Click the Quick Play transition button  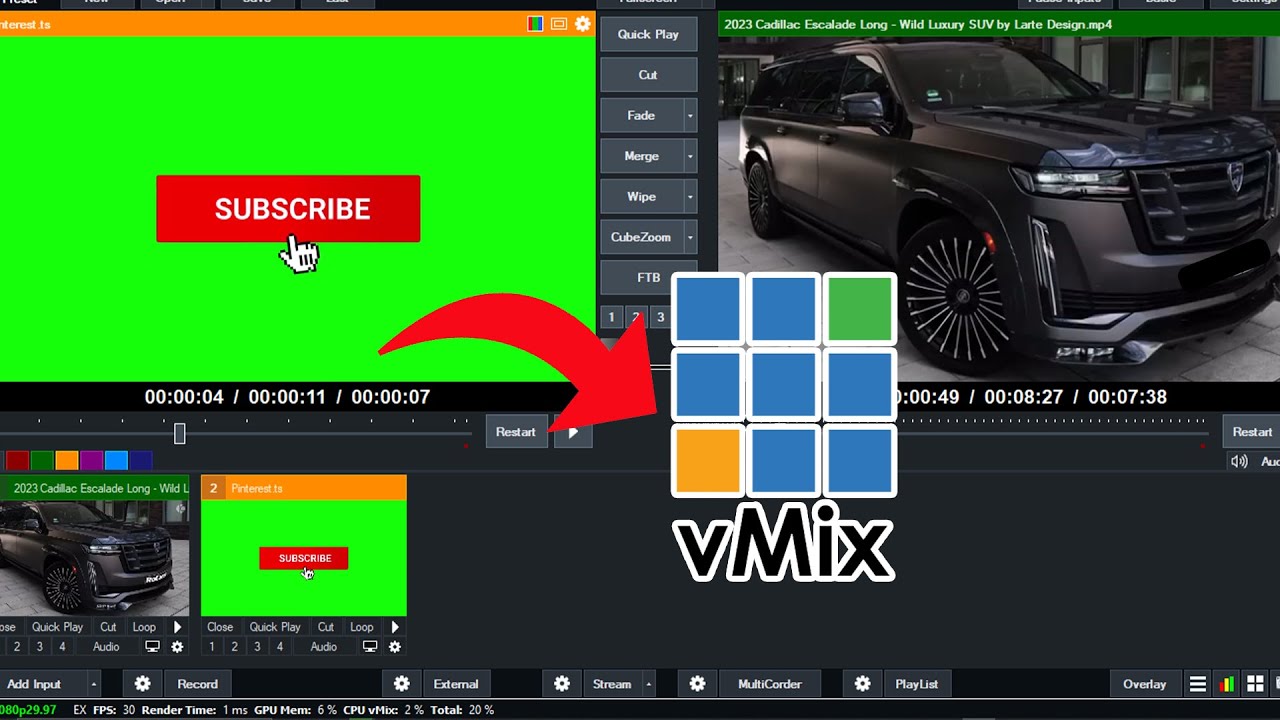(x=648, y=34)
